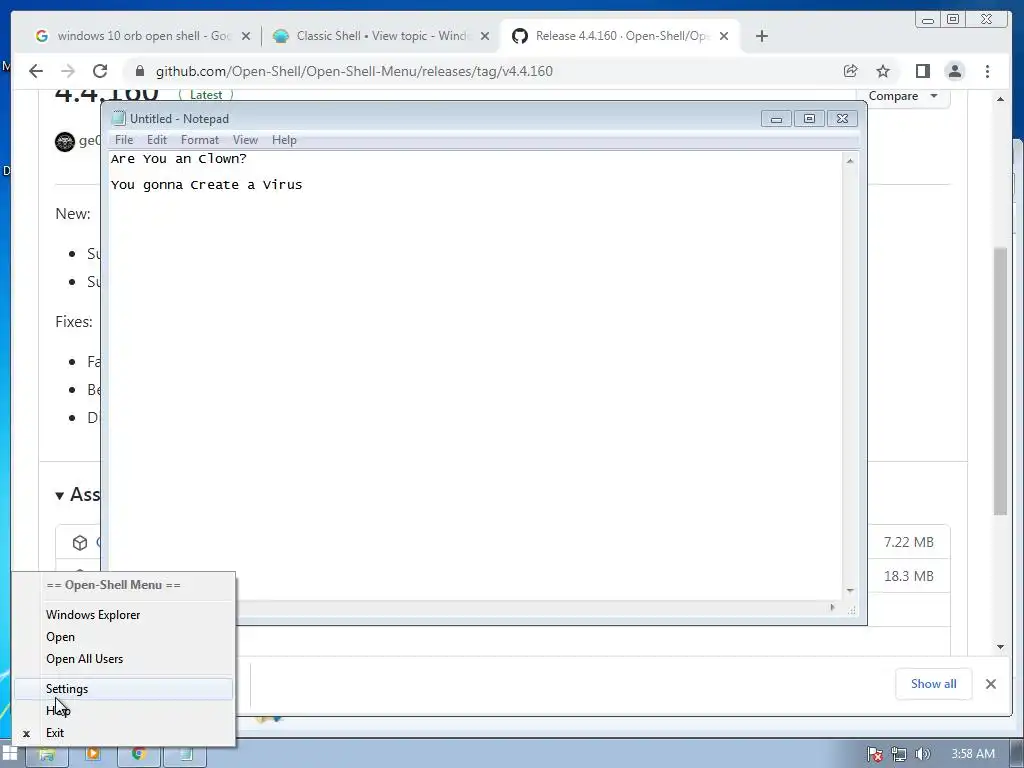Click the address bar URL
The width and height of the screenshot is (1024, 768).
point(354,71)
